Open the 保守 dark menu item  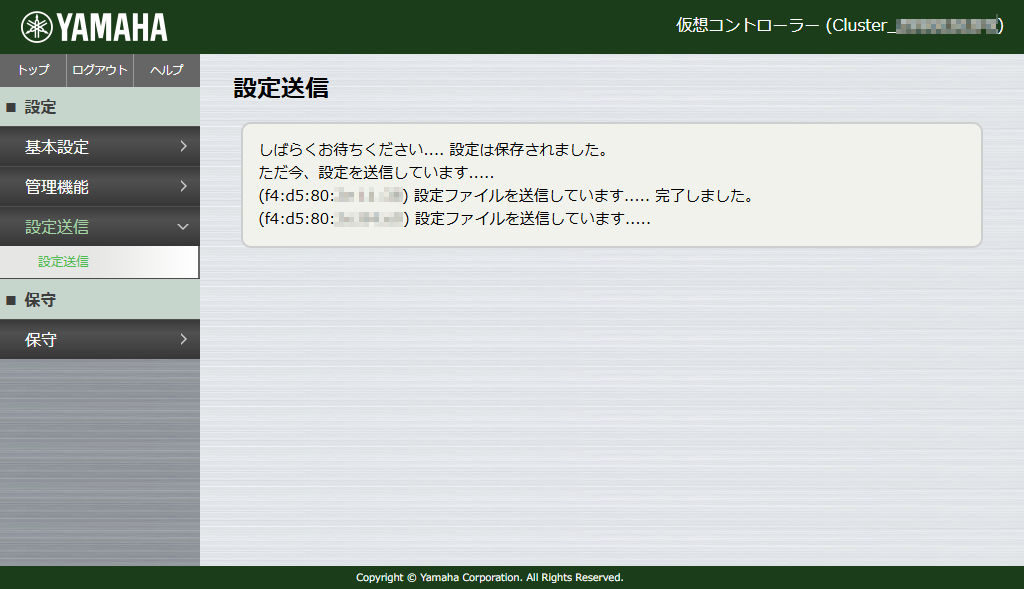click(x=100, y=340)
